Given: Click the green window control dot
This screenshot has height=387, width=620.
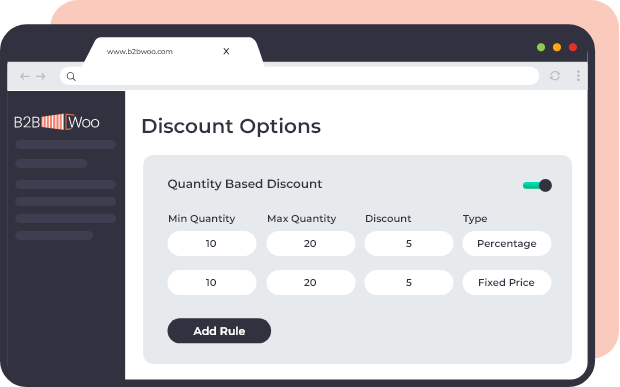Looking at the screenshot, I should tap(541, 47).
